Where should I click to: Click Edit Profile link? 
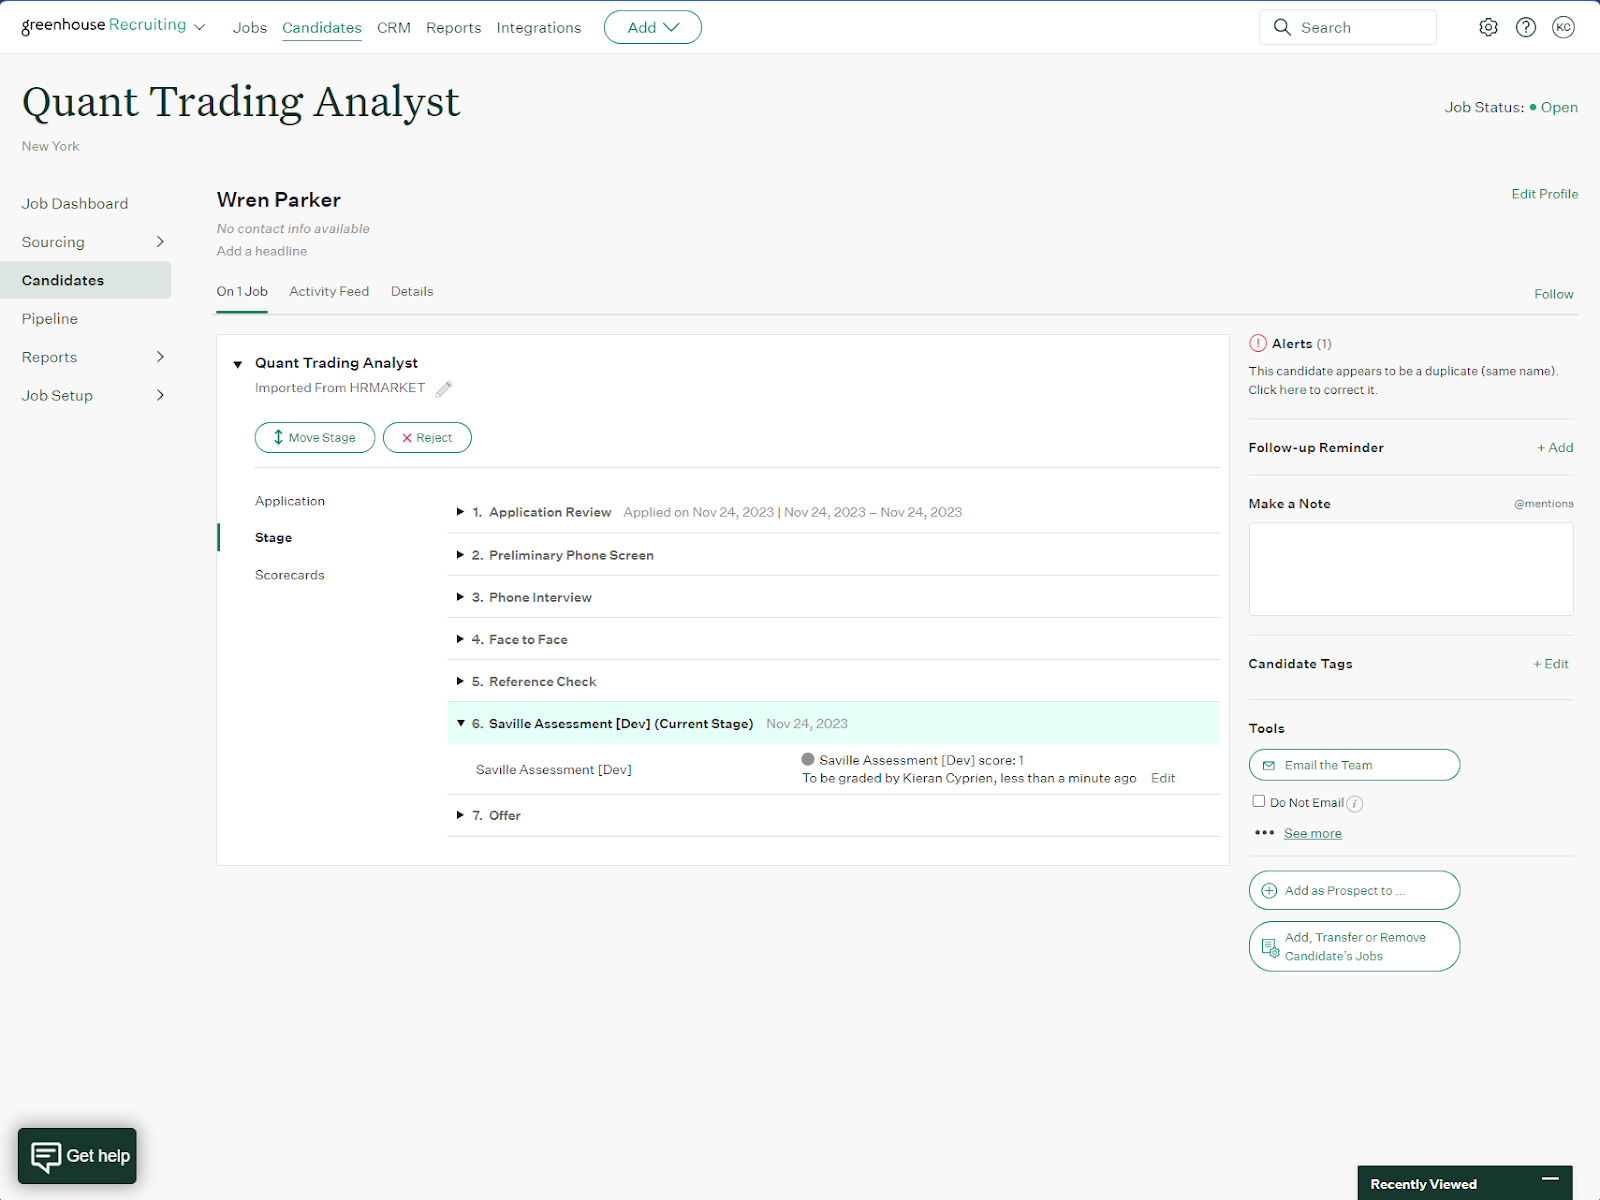pyautogui.click(x=1544, y=194)
